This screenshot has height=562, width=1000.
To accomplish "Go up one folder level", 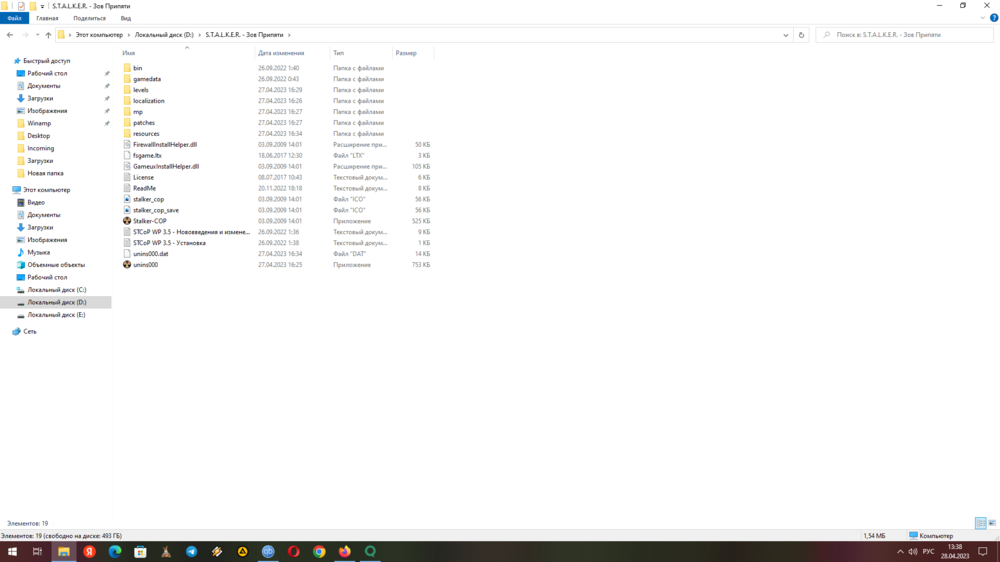I will tap(48, 35).
